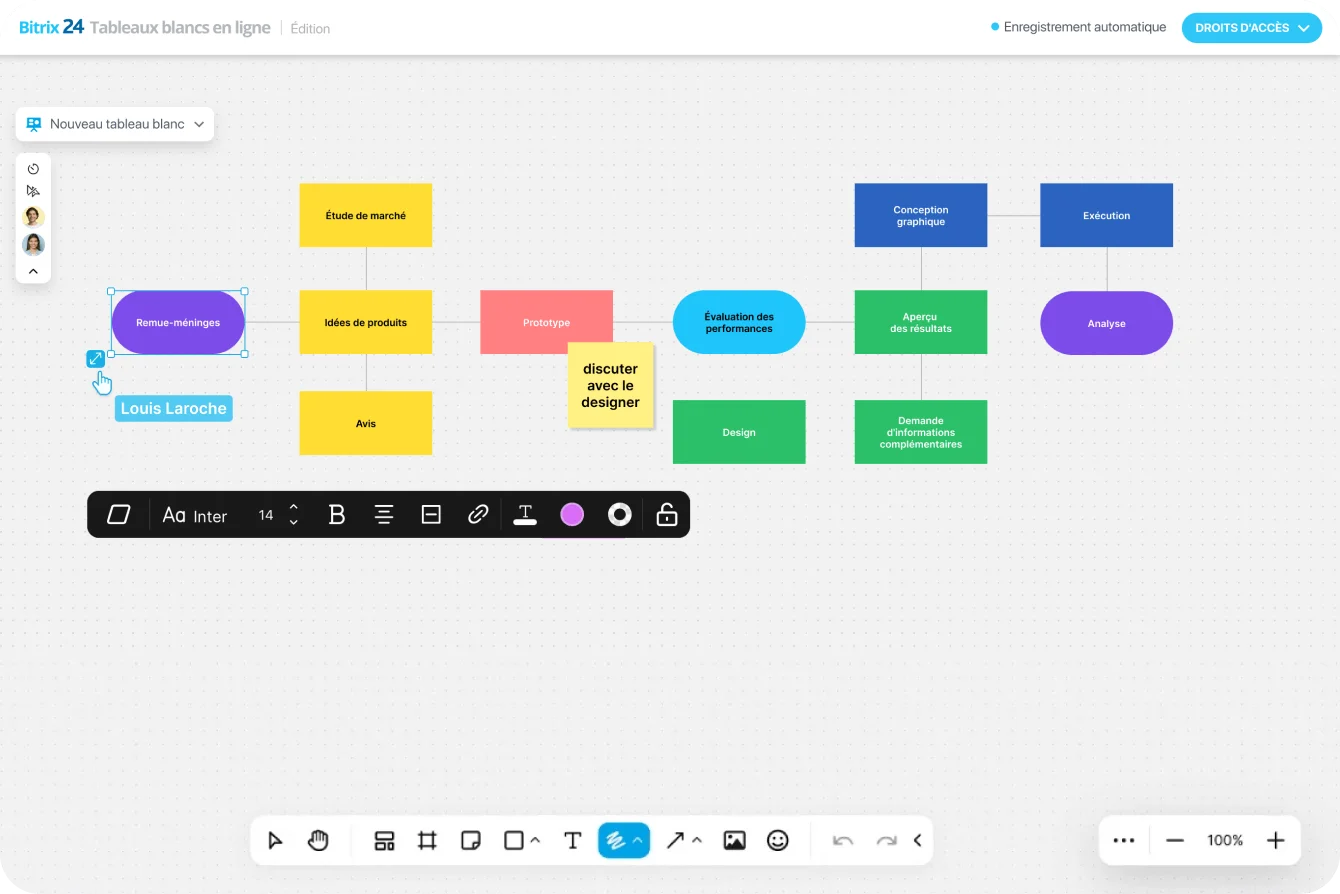
Task: Select the hand pan tool
Action: [x=318, y=840]
